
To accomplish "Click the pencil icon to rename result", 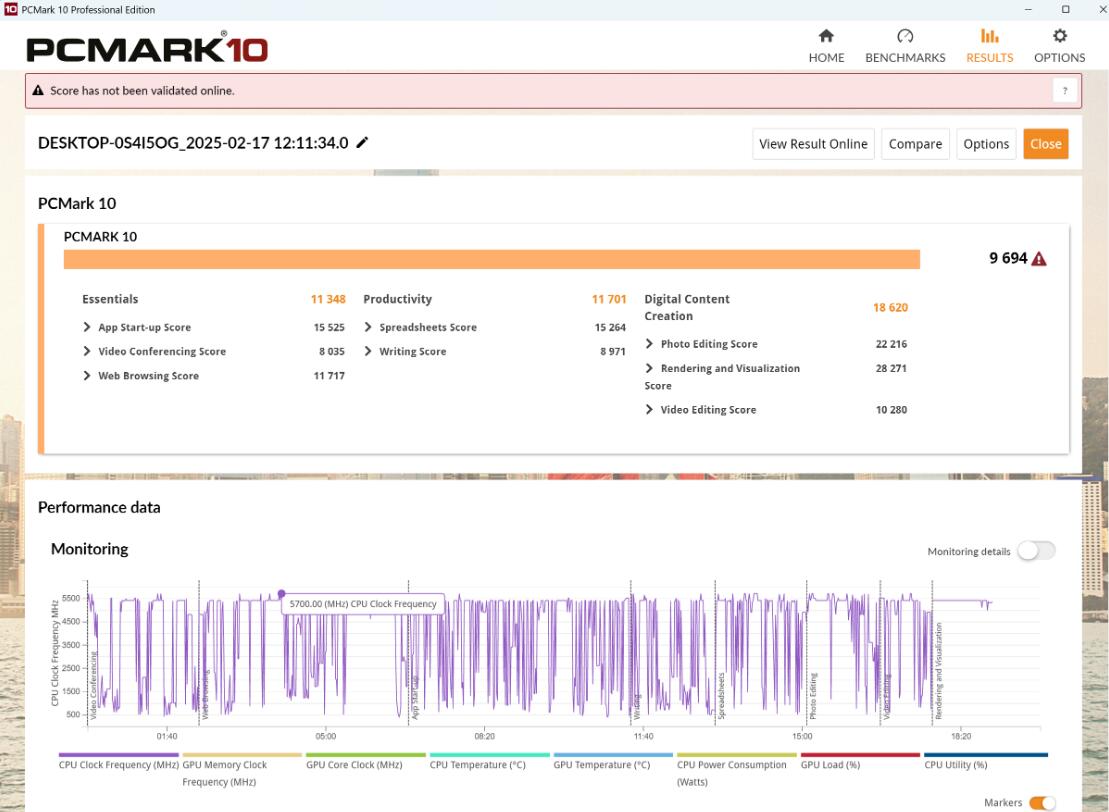I will pos(362,143).
